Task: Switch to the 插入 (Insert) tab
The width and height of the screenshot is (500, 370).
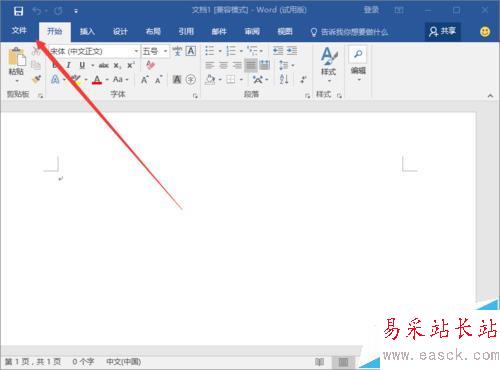Action: pyautogui.click(x=87, y=32)
